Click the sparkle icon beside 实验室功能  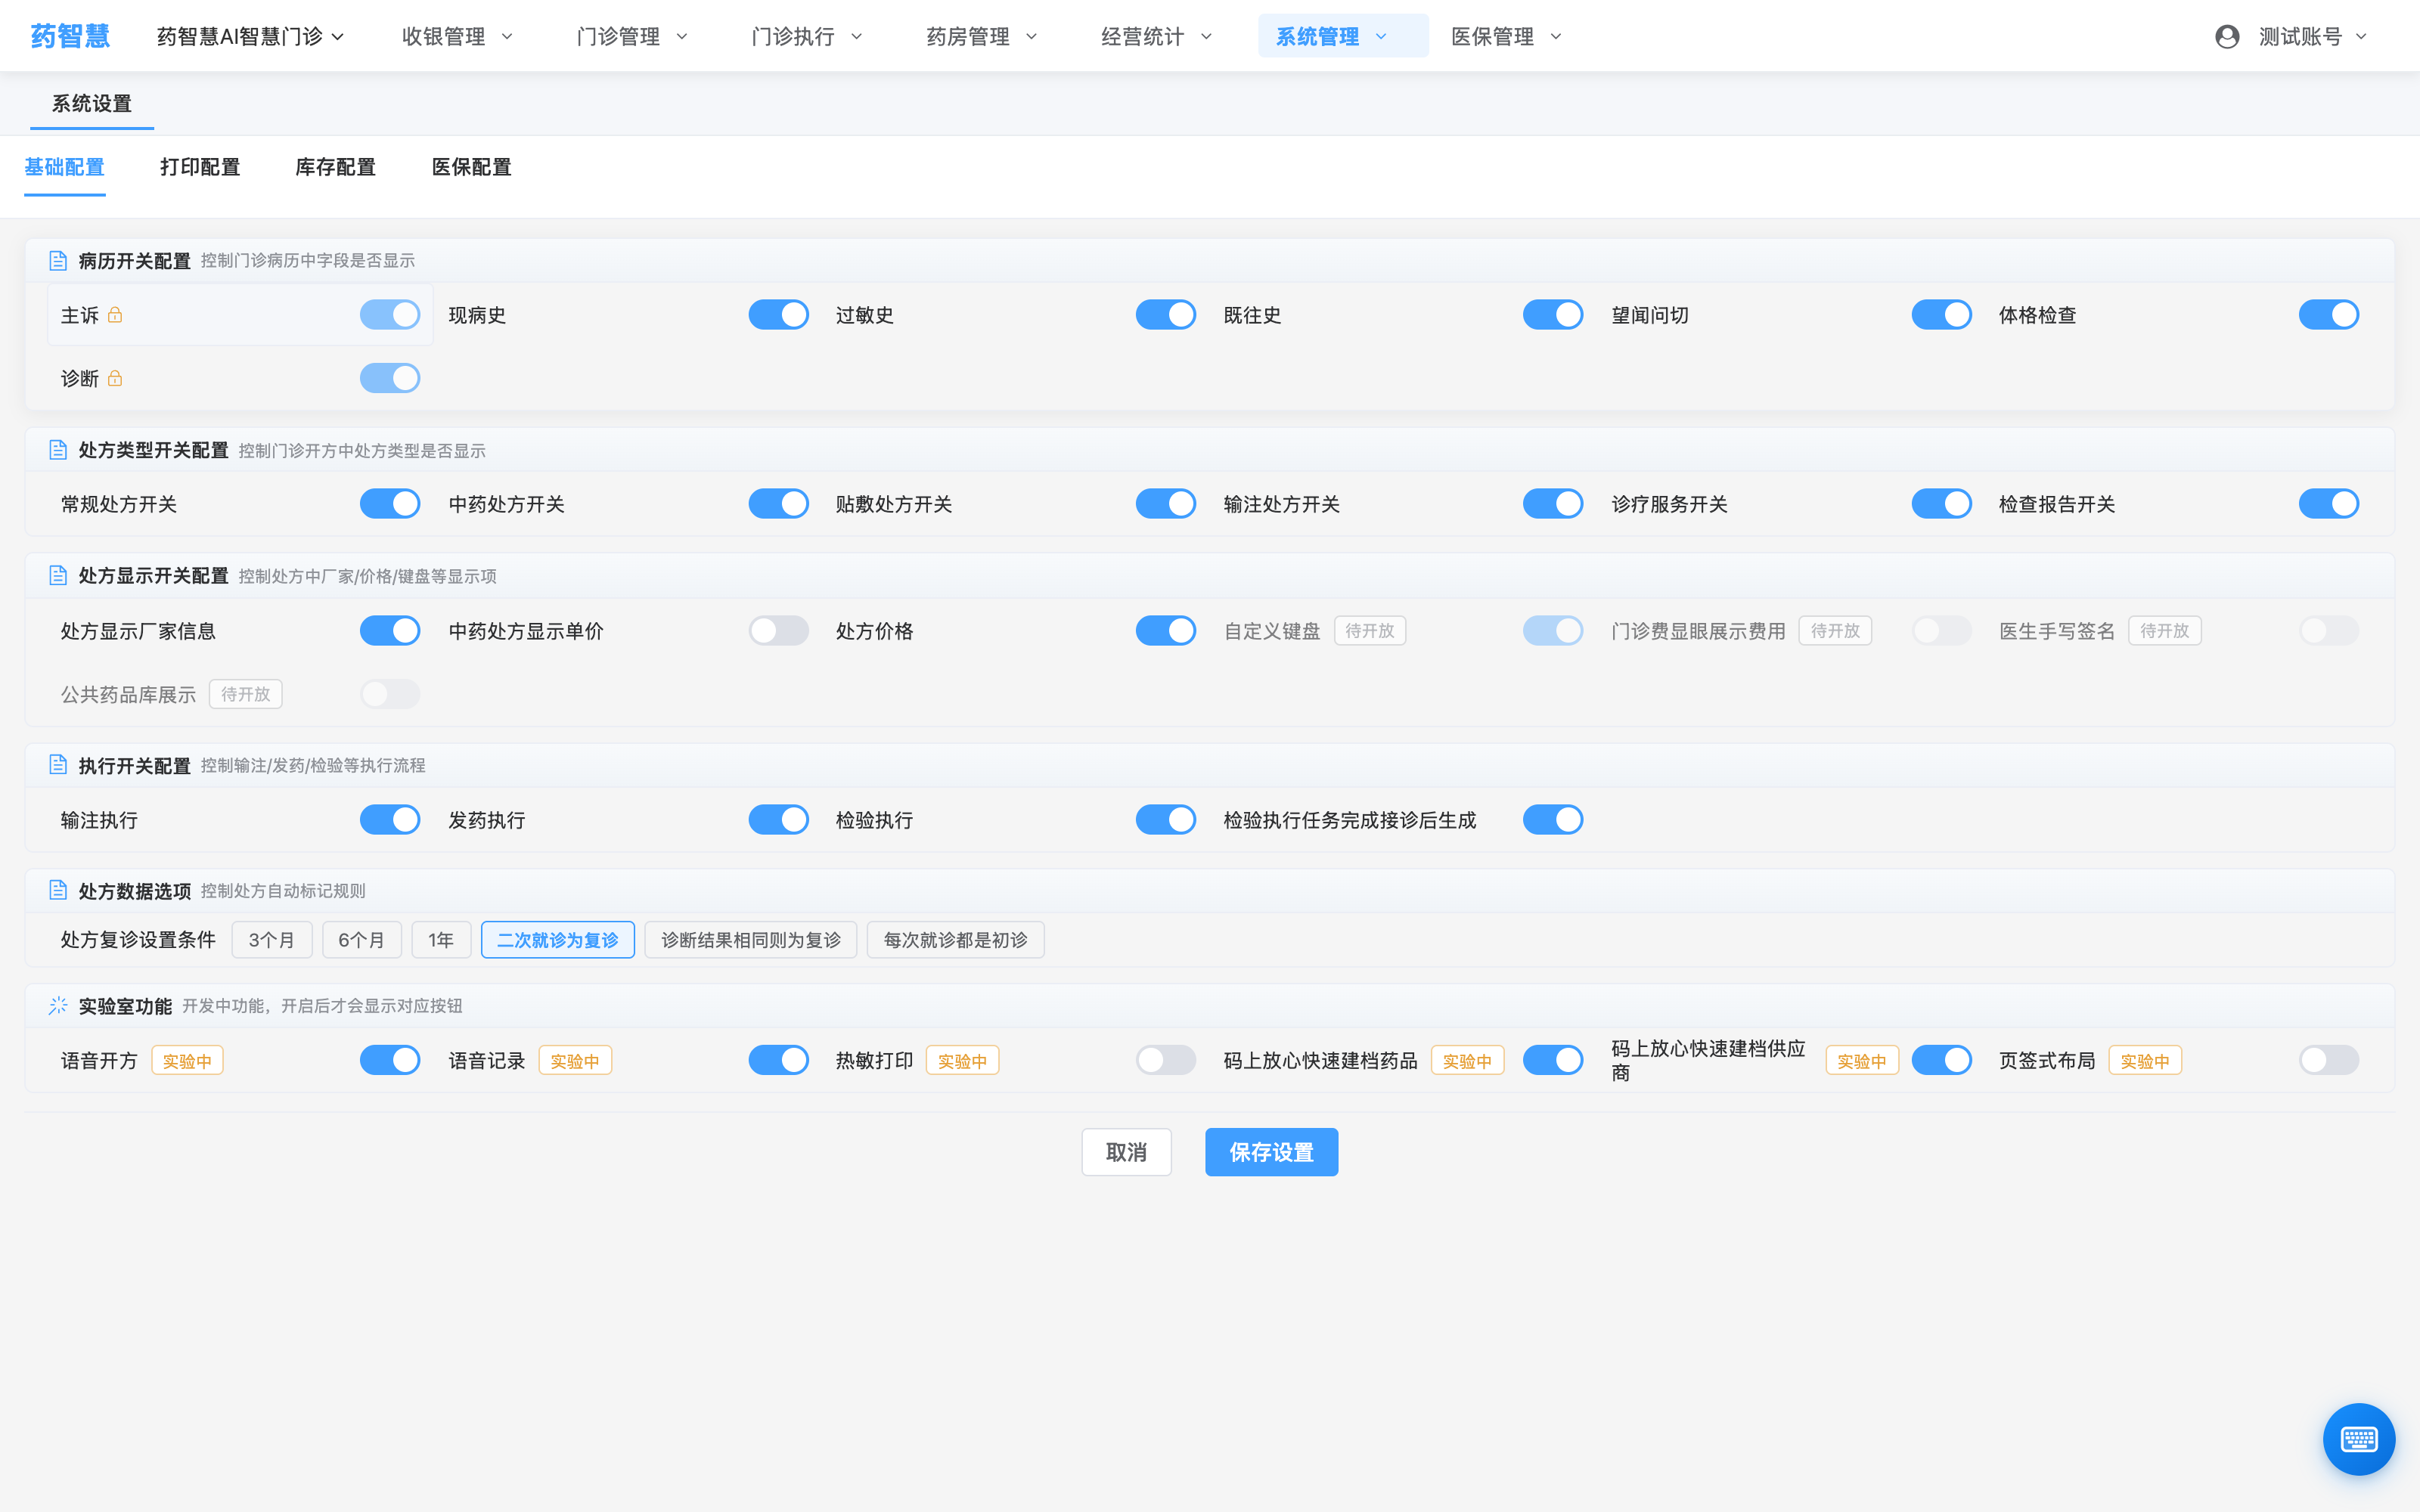[x=58, y=1005]
